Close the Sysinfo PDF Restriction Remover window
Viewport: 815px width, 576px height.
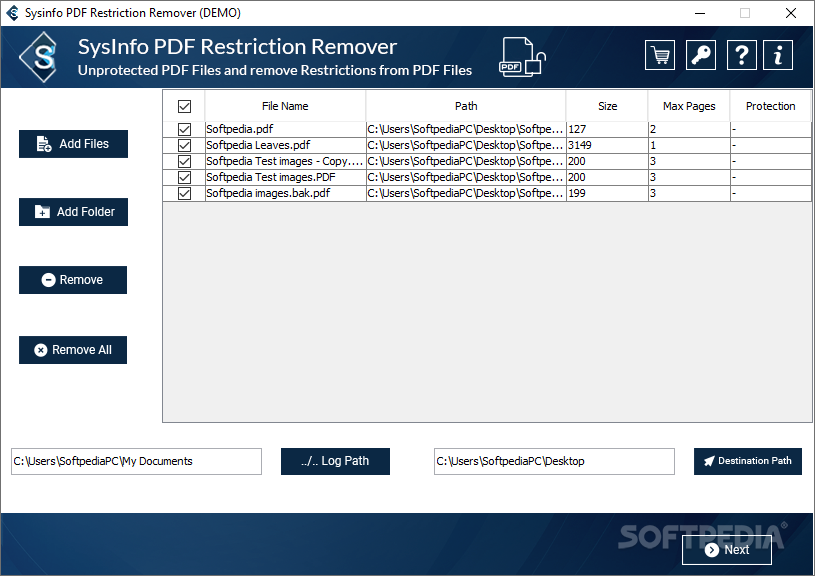[x=791, y=13]
